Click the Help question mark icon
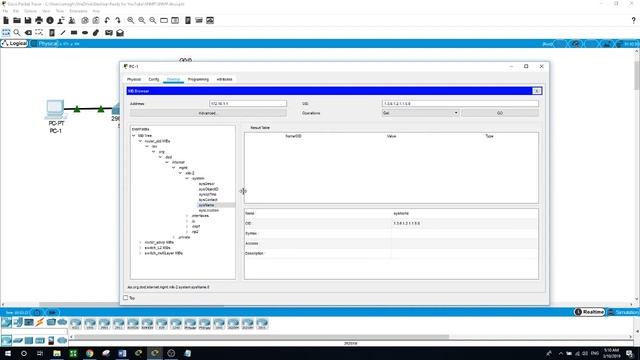 [633, 20]
